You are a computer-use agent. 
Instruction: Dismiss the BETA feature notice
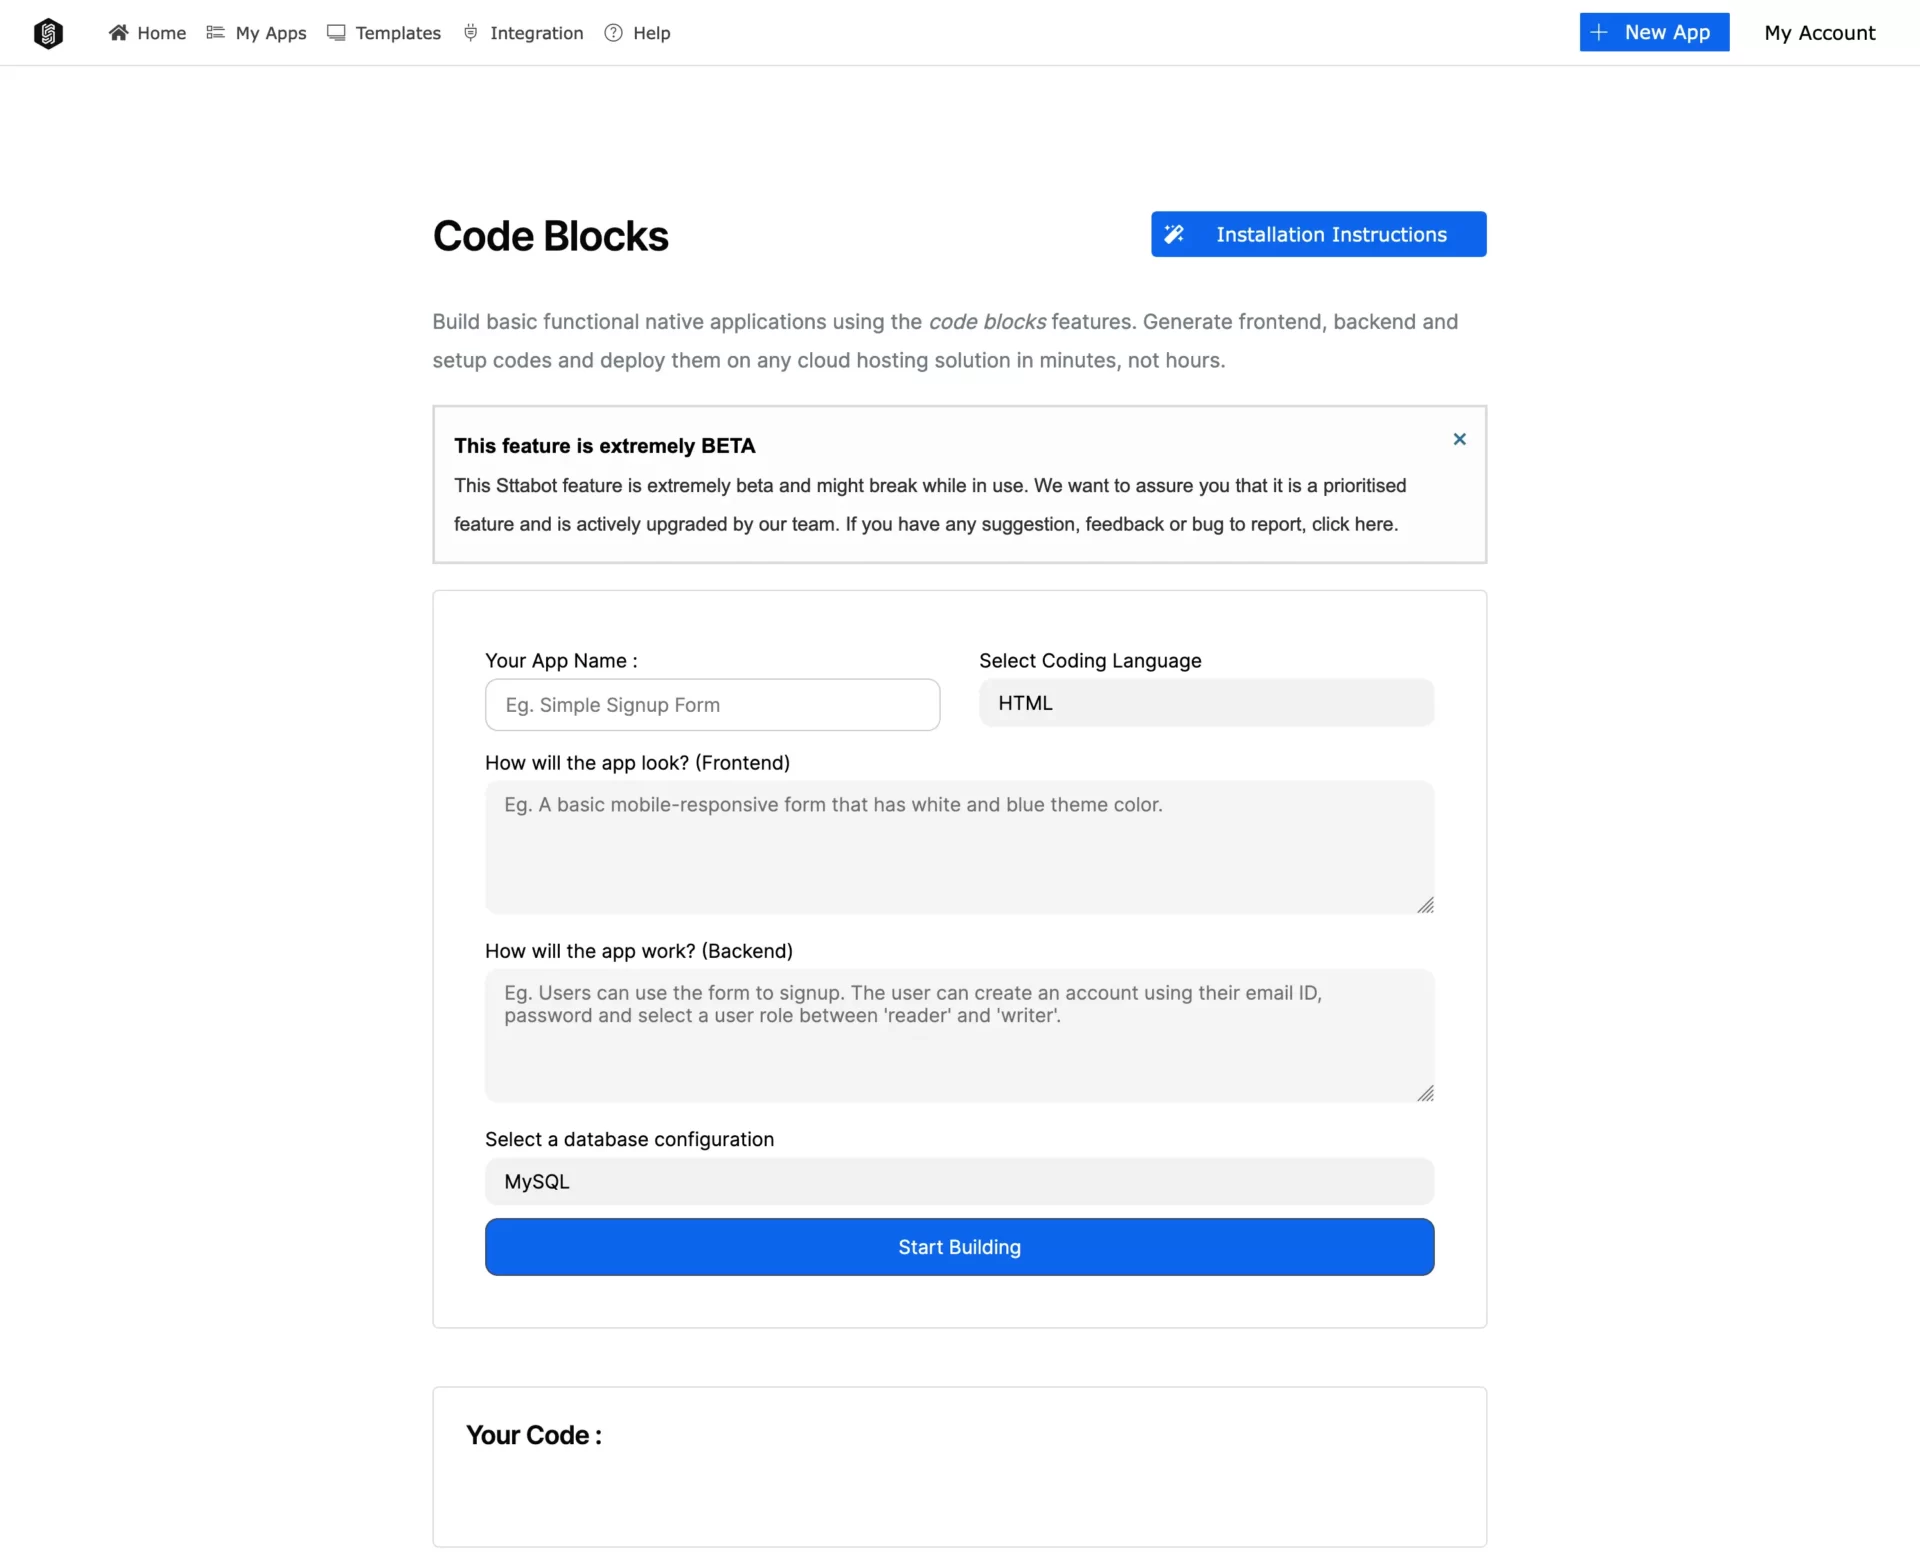tap(1459, 439)
